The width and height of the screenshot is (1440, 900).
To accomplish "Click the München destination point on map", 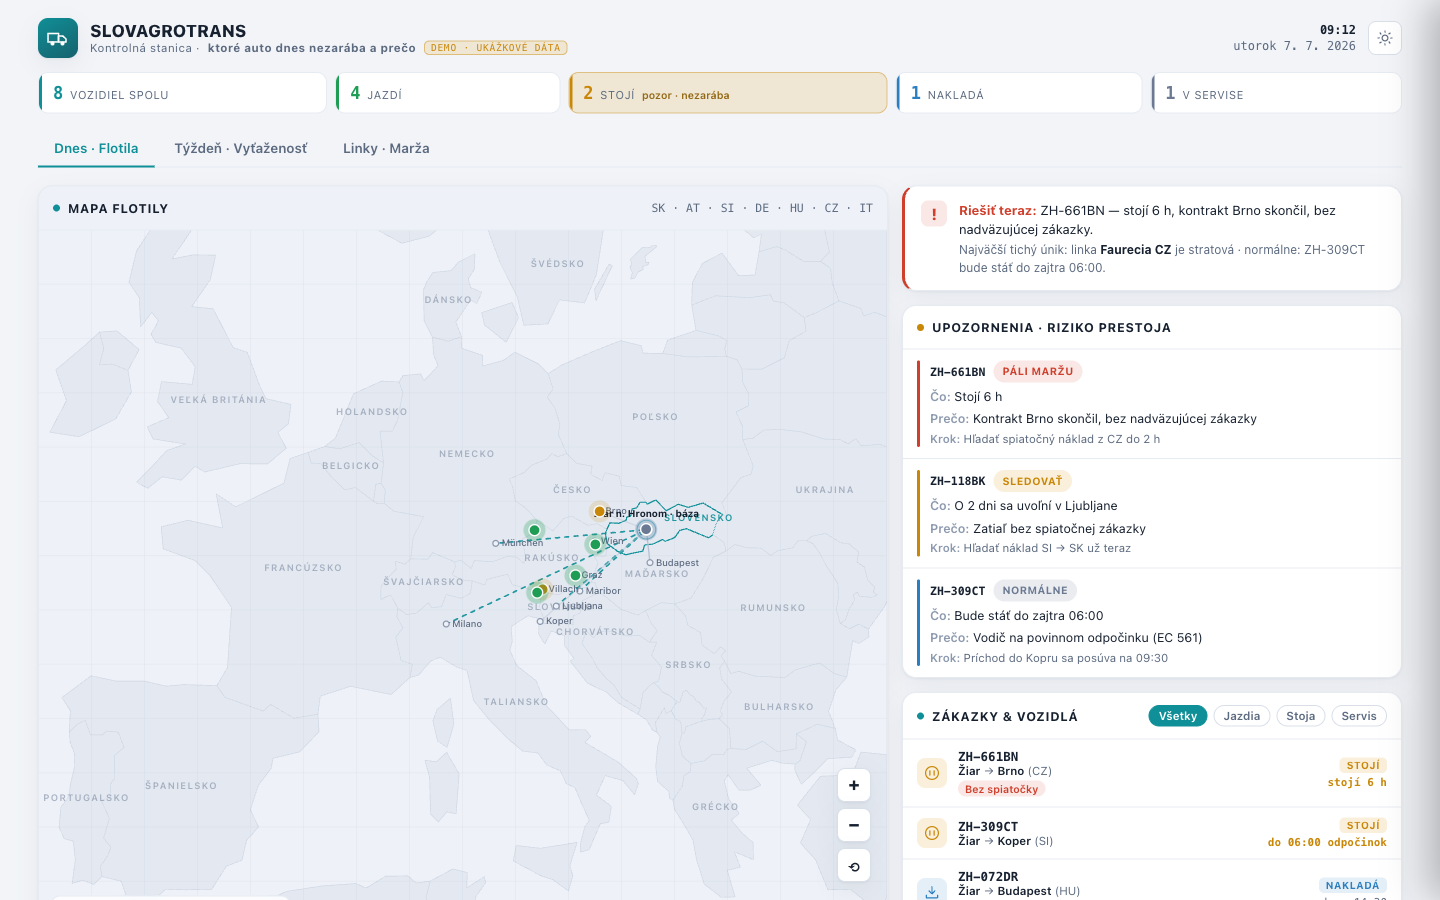I will tap(496, 543).
